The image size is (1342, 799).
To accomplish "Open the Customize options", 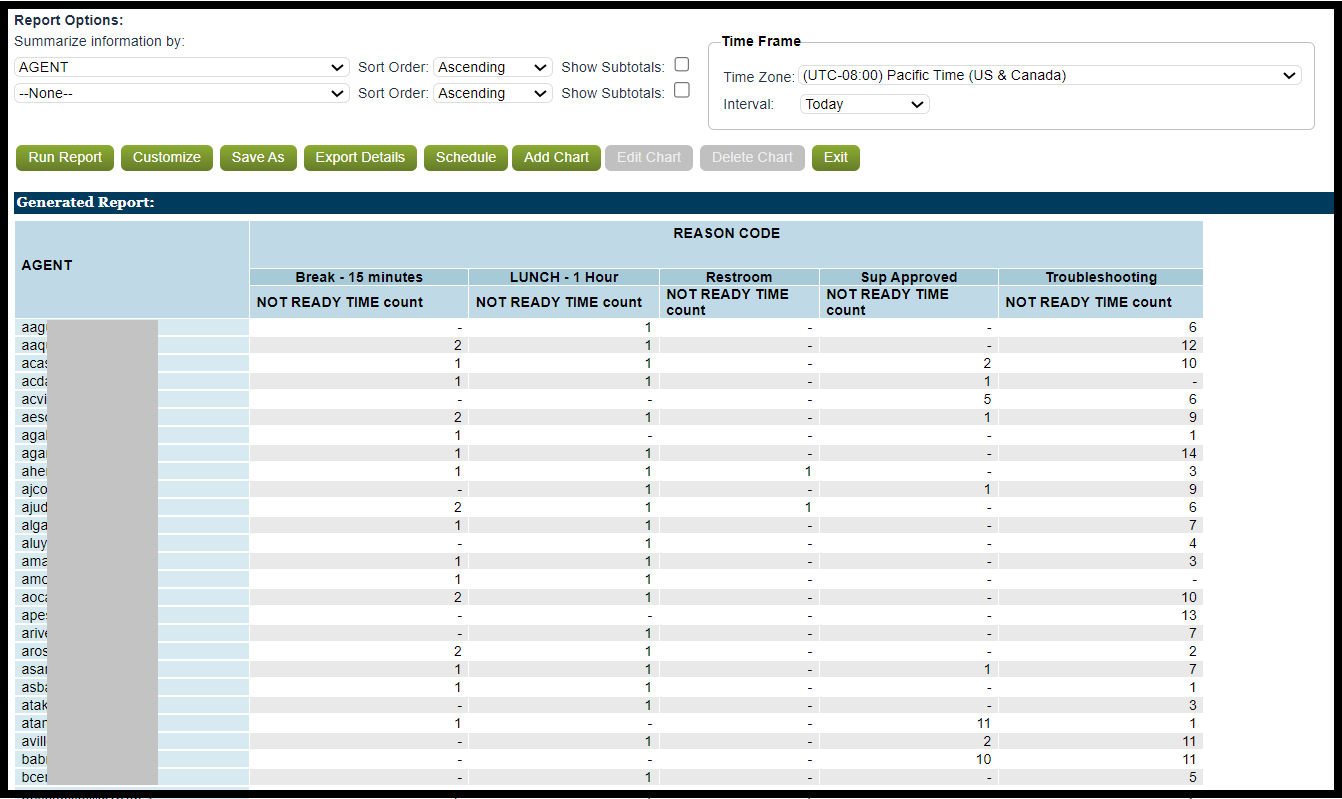I will [167, 158].
